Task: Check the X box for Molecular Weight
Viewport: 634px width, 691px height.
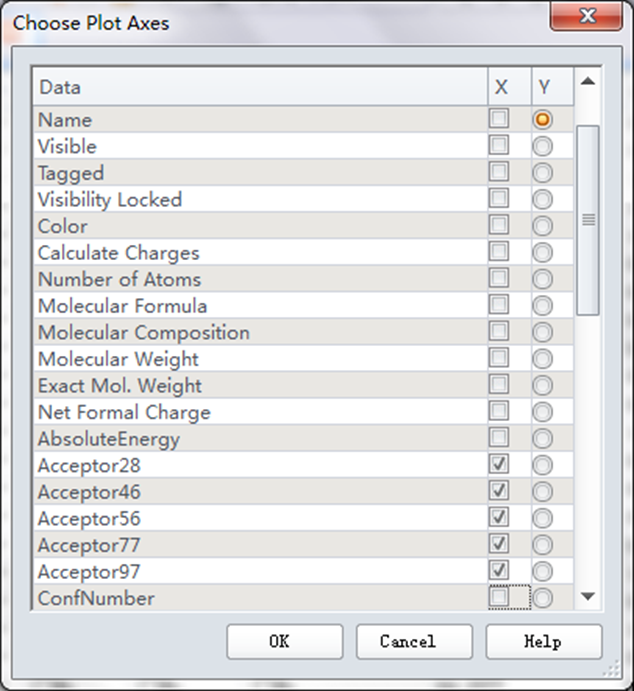Action: [498, 358]
